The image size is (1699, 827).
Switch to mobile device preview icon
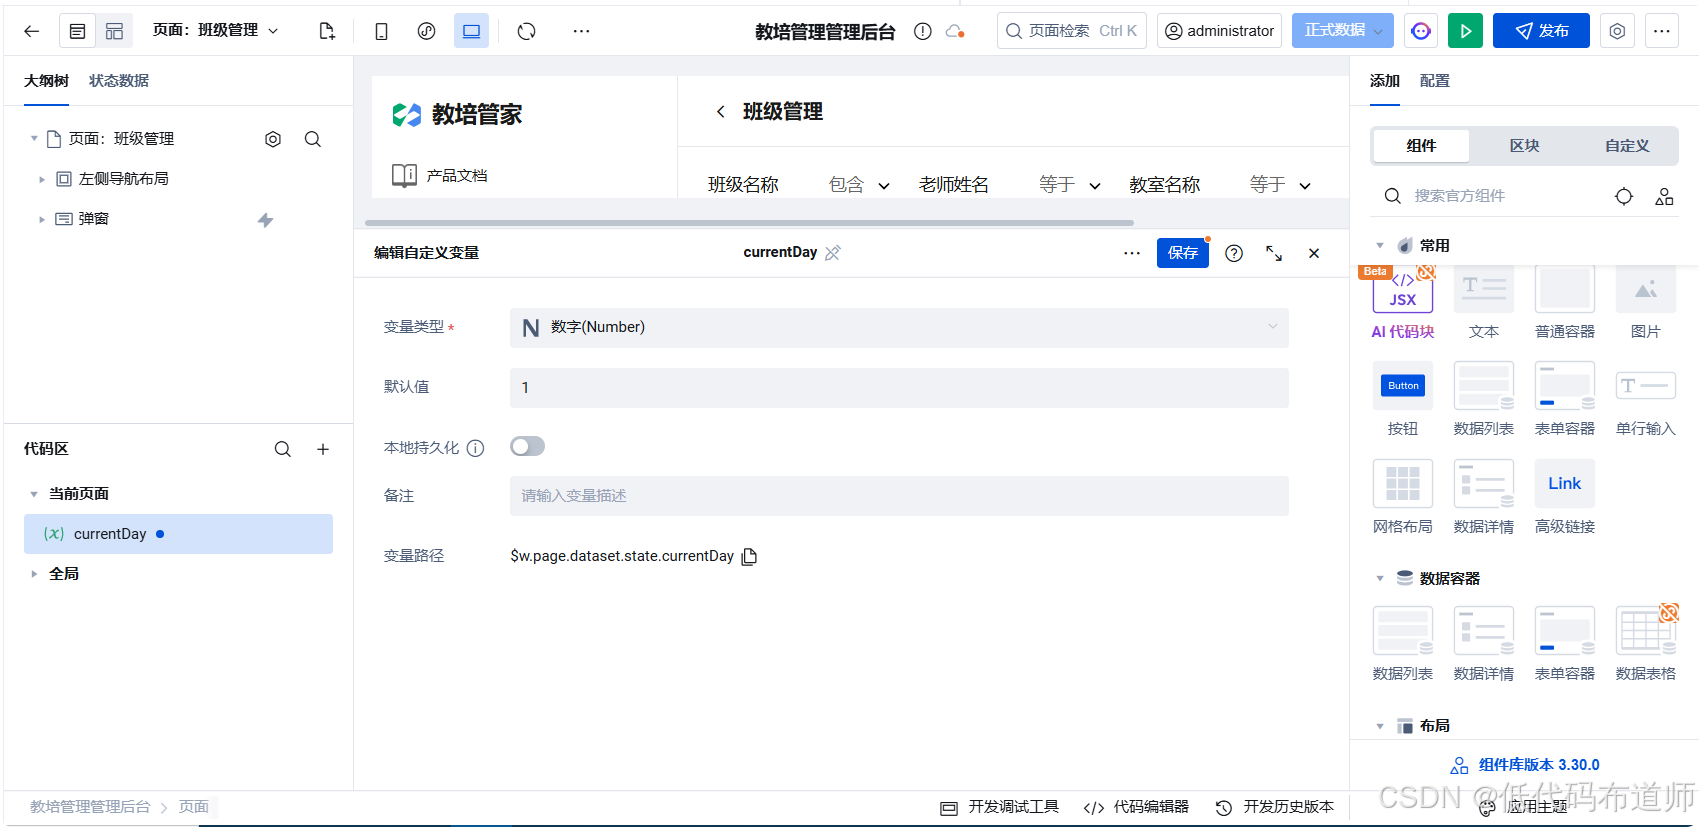click(381, 31)
